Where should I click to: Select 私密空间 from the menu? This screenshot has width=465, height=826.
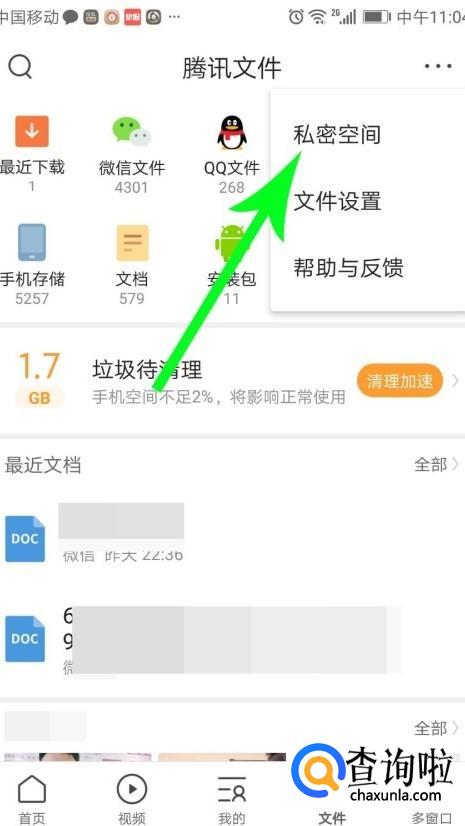coord(337,135)
